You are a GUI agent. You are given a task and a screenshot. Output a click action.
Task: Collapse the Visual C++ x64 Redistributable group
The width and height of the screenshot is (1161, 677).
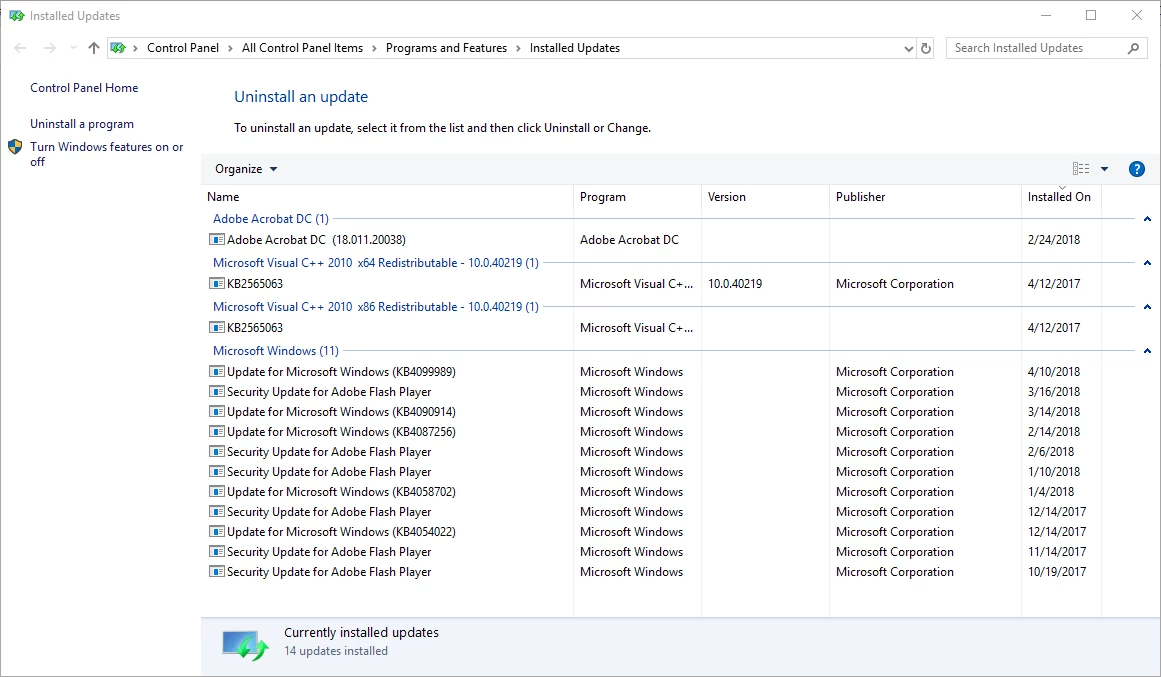coord(1147,262)
